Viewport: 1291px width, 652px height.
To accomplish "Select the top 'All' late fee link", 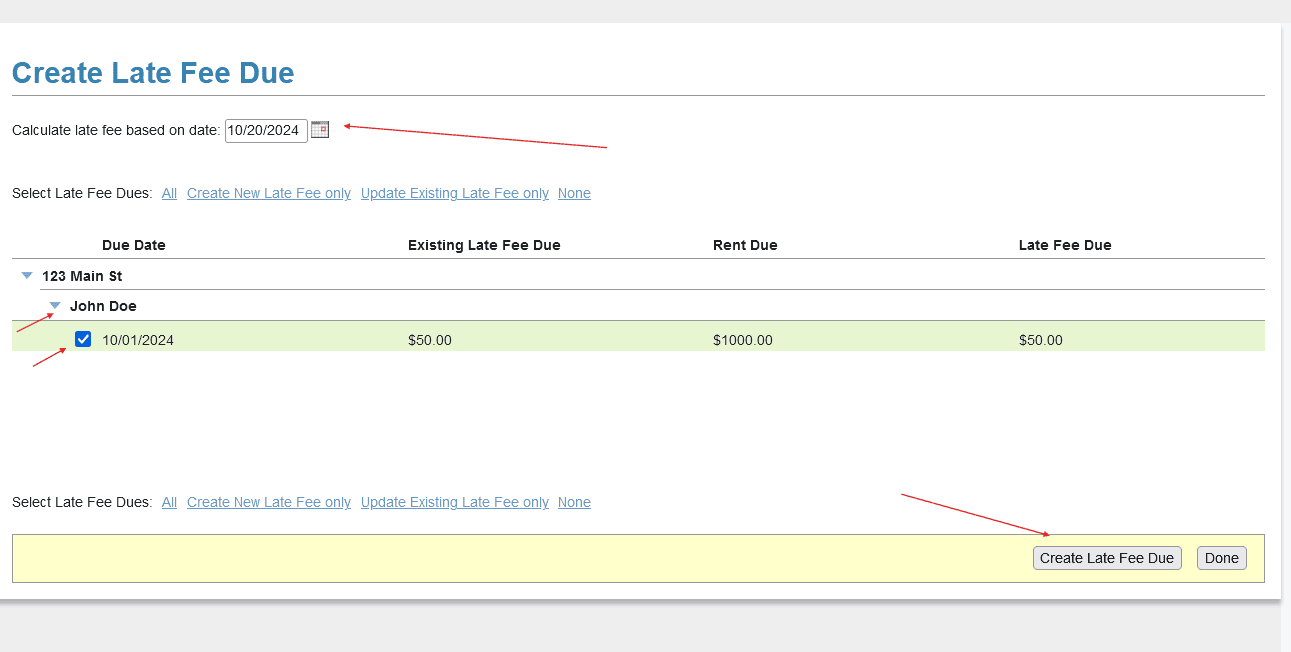I will point(169,193).
